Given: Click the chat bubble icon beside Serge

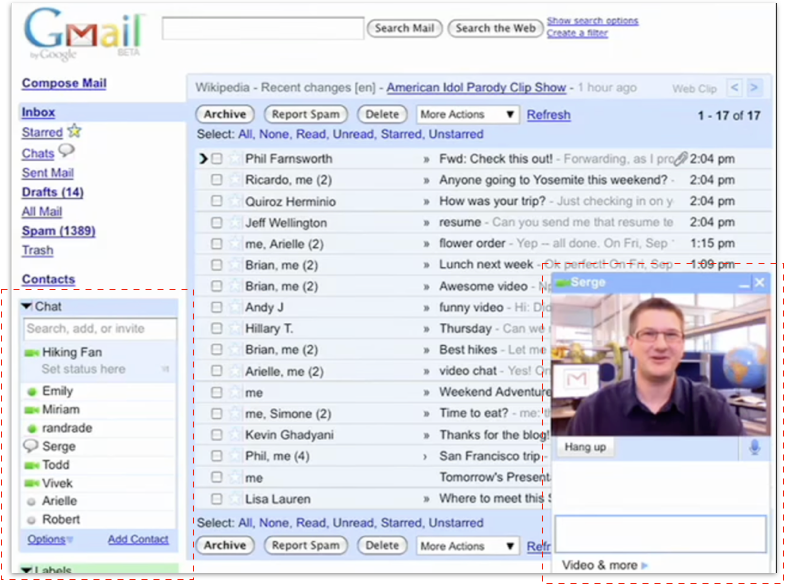Looking at the screenshot, I should point(31,445).
